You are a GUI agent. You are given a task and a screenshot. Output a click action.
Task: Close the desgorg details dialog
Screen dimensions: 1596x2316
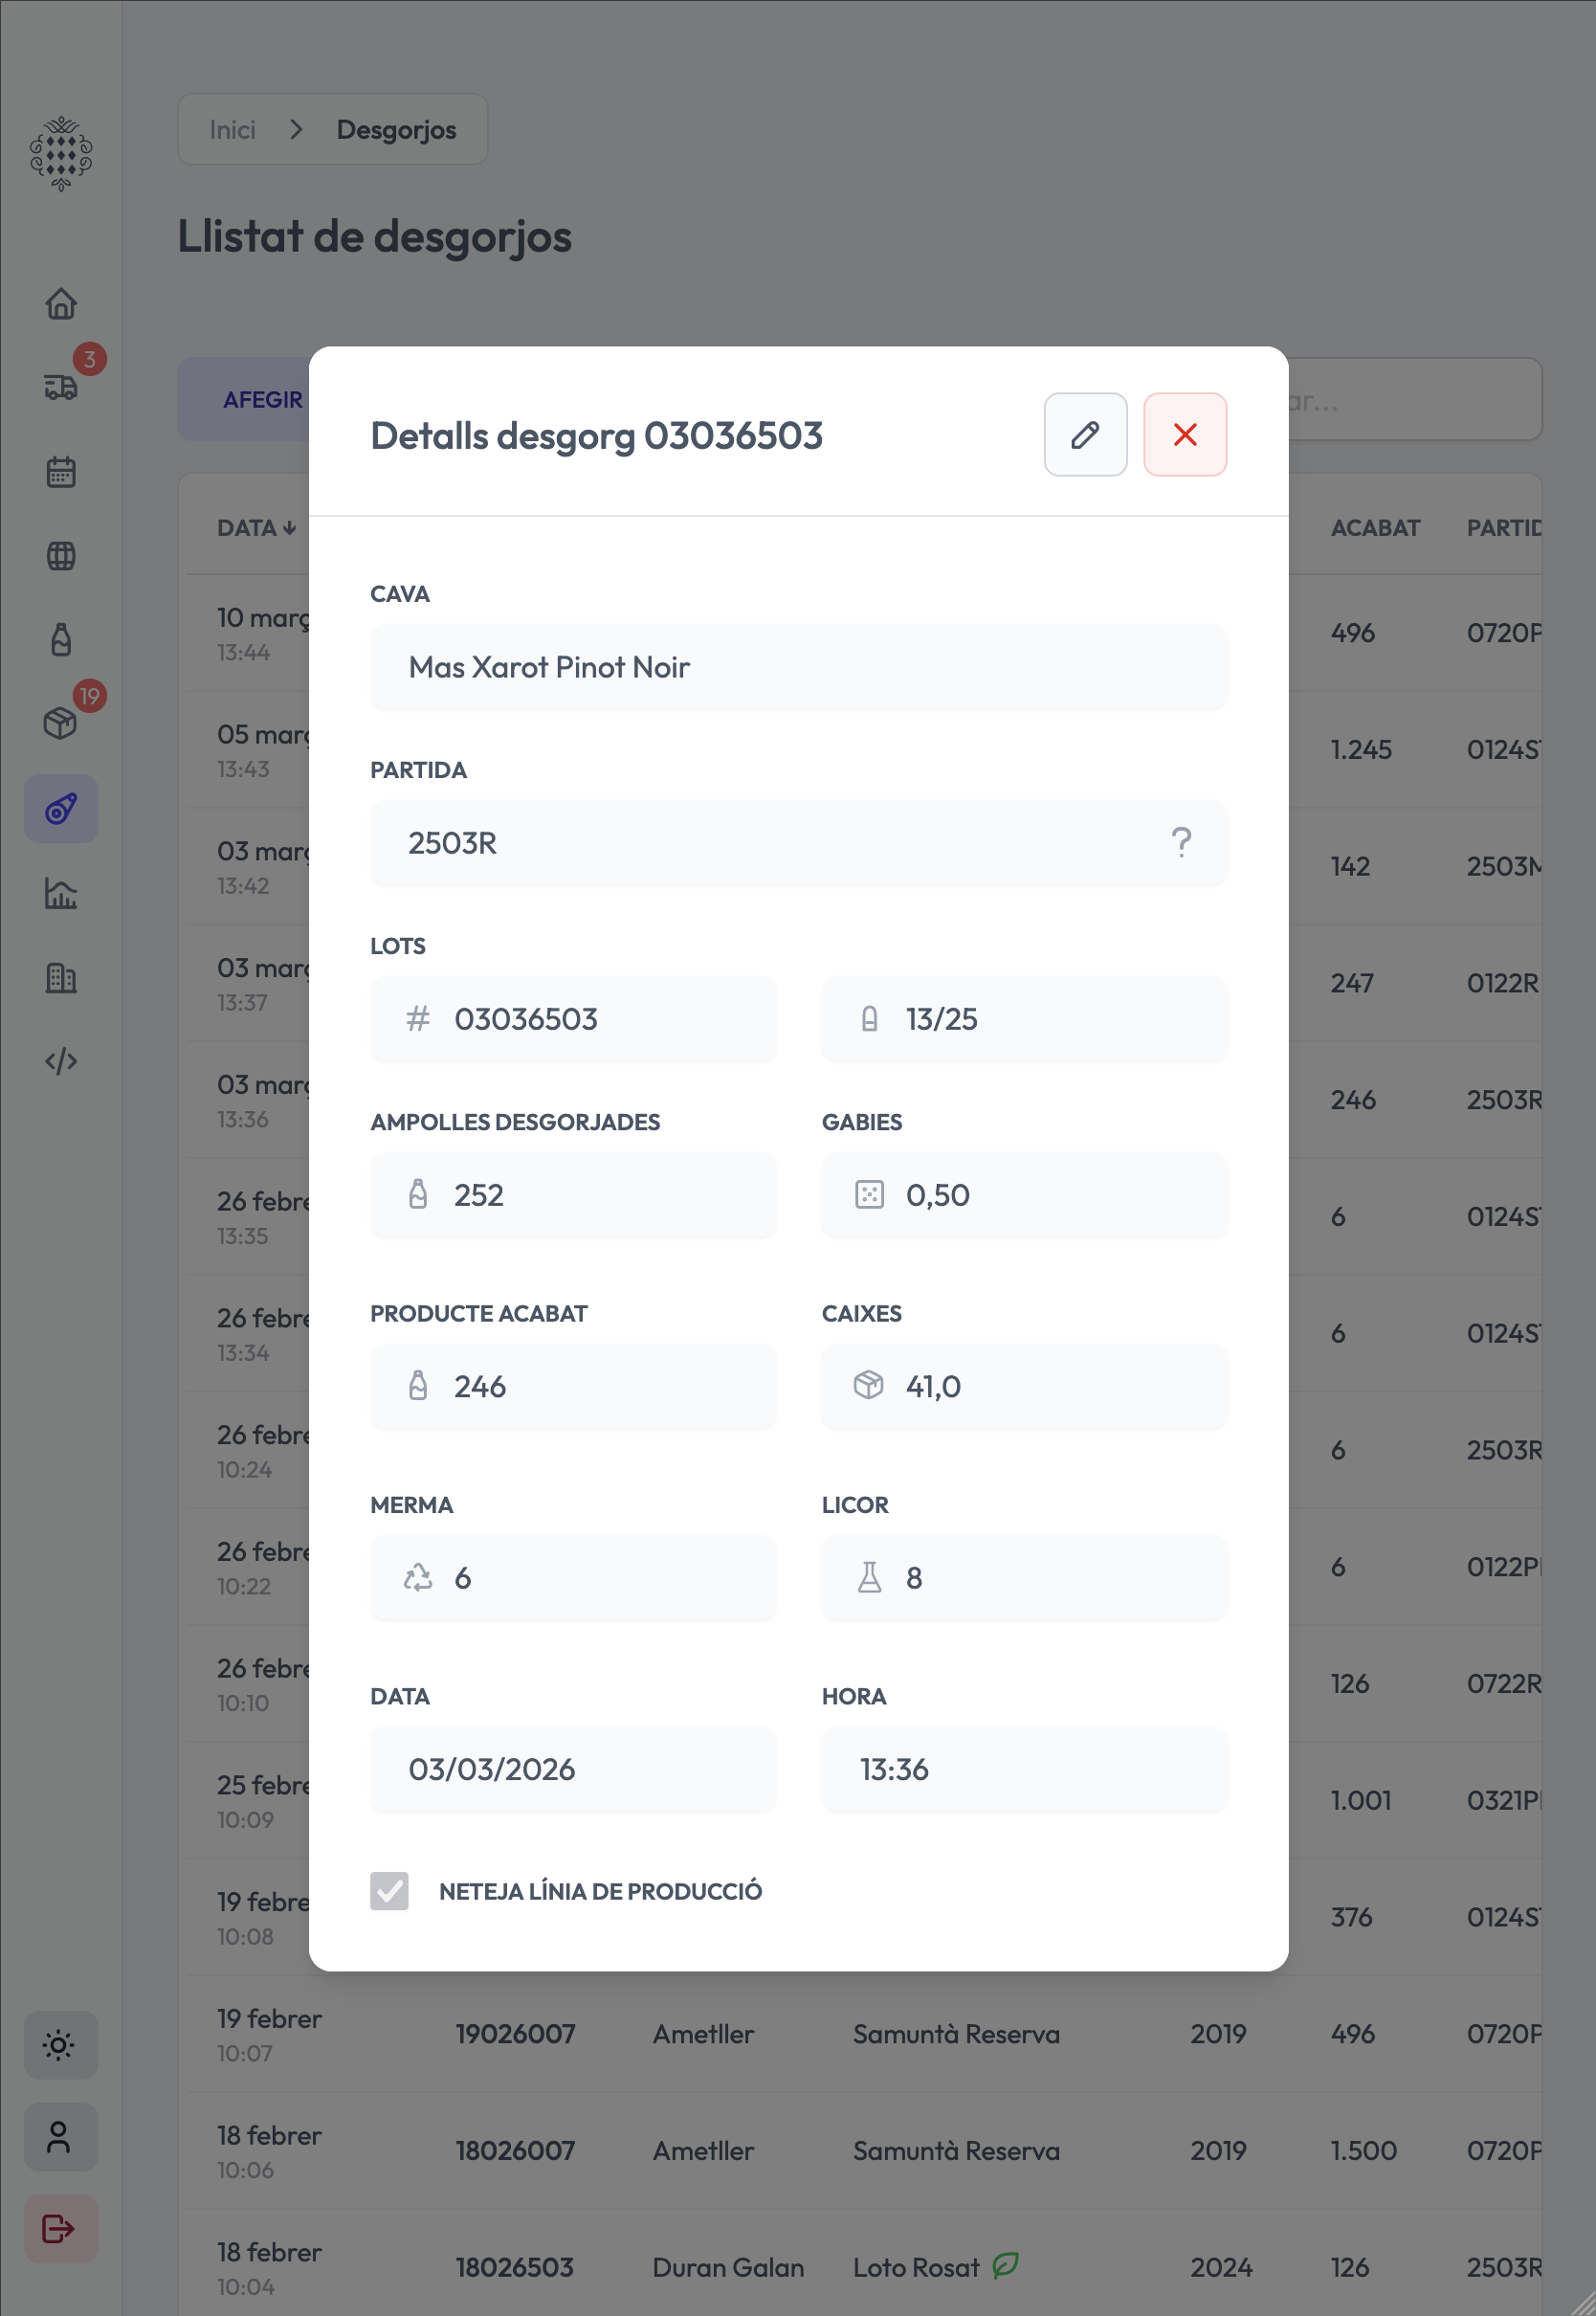1185,435
